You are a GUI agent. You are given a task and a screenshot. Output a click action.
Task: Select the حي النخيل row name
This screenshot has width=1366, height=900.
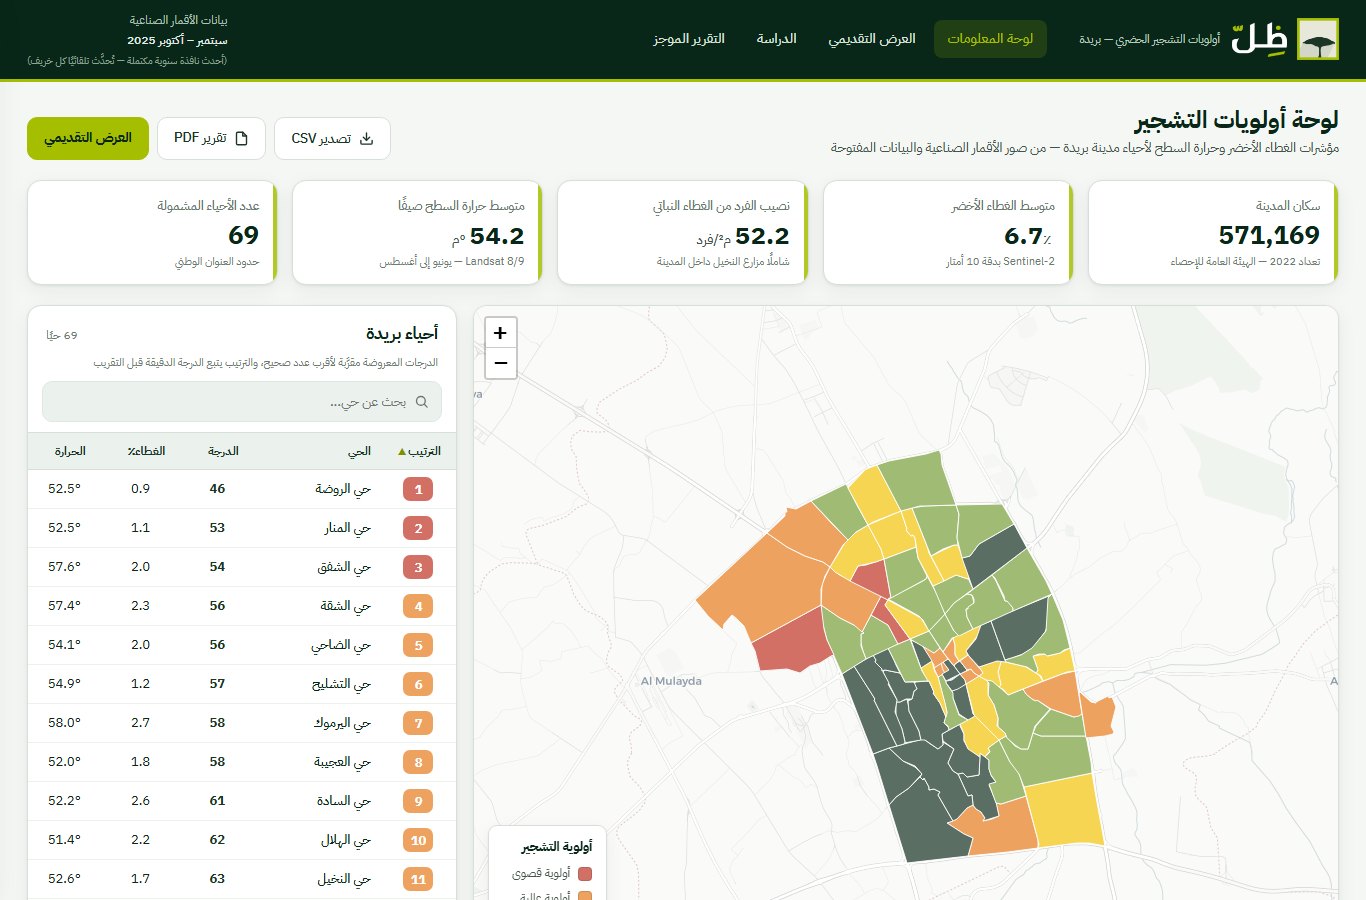(x=344, y=879)
